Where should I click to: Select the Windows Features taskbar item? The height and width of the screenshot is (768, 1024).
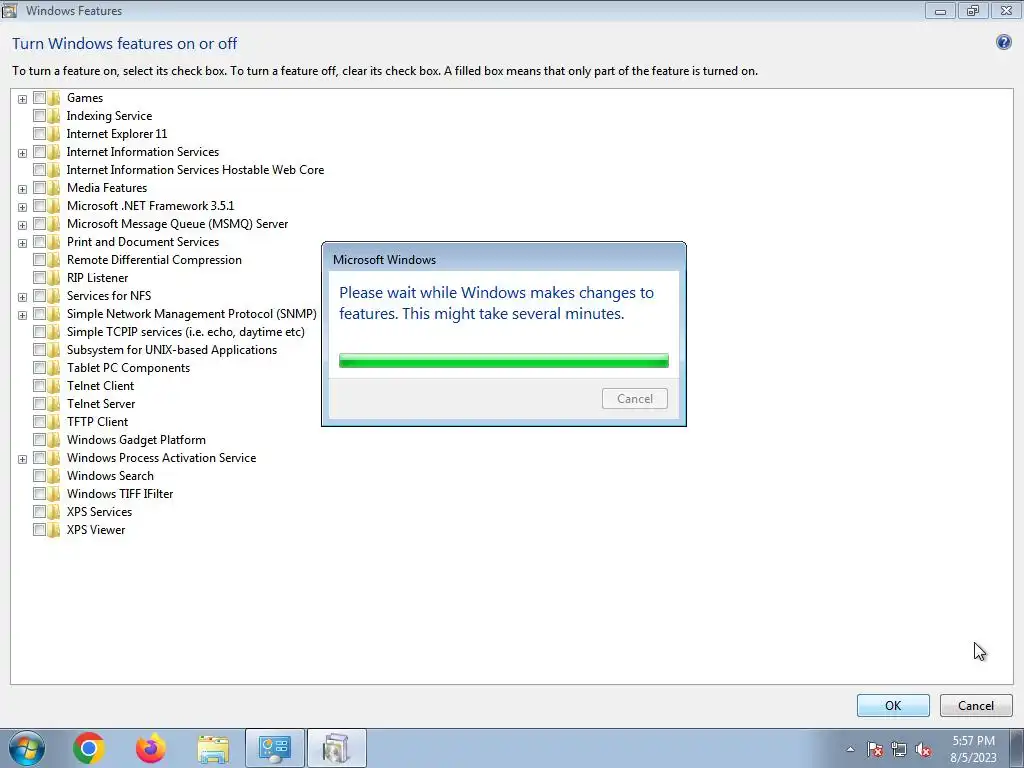point(336,748)
